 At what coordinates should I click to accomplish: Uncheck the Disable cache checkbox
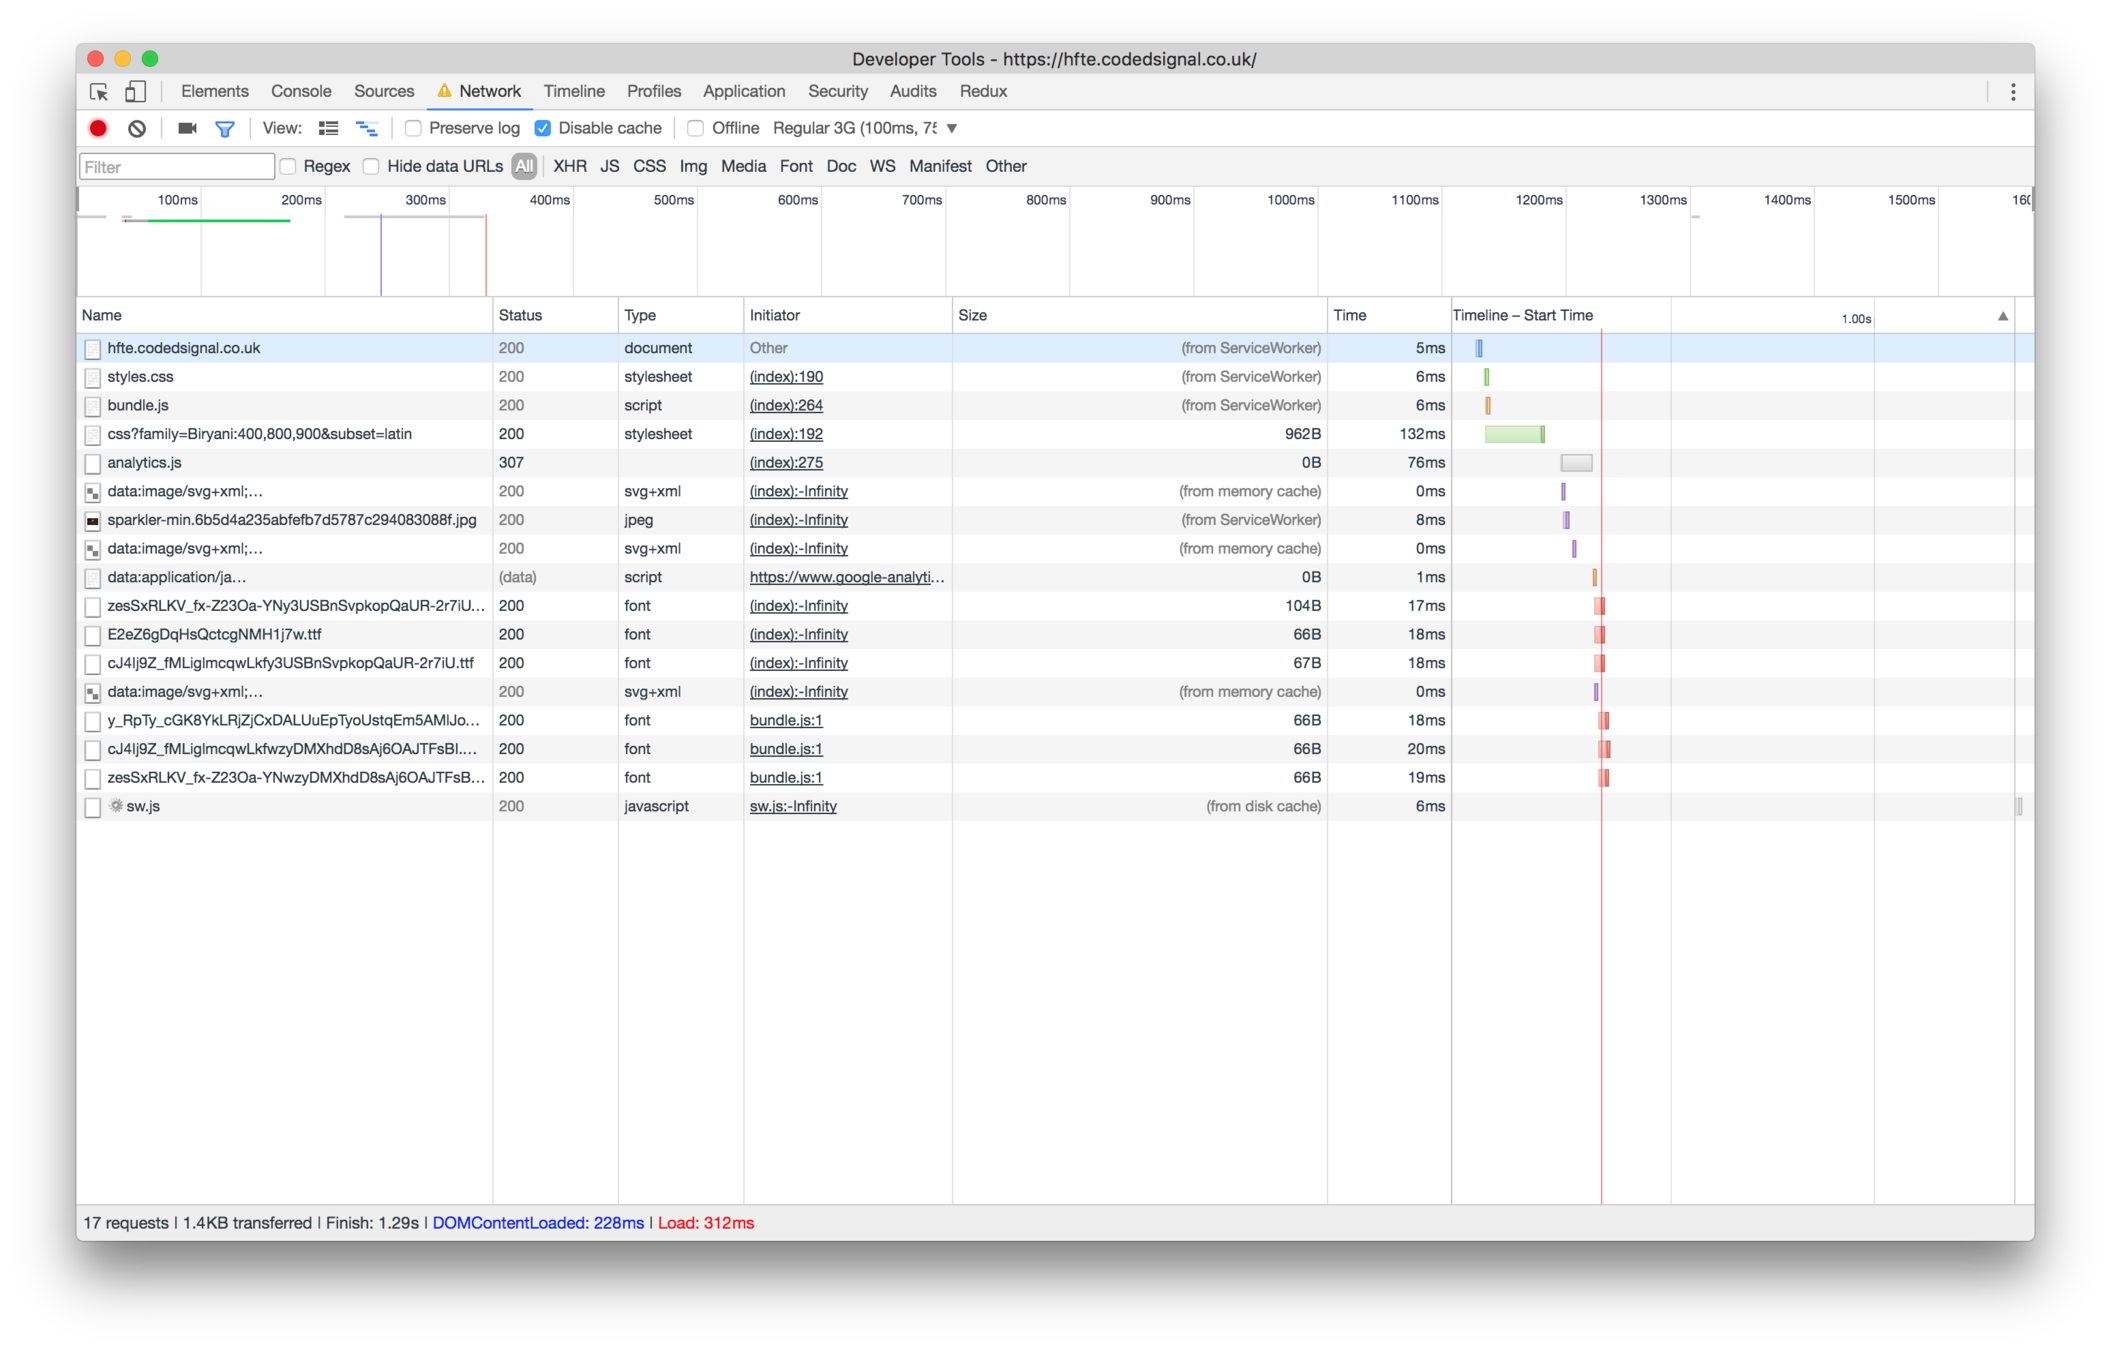click(543, 128)
